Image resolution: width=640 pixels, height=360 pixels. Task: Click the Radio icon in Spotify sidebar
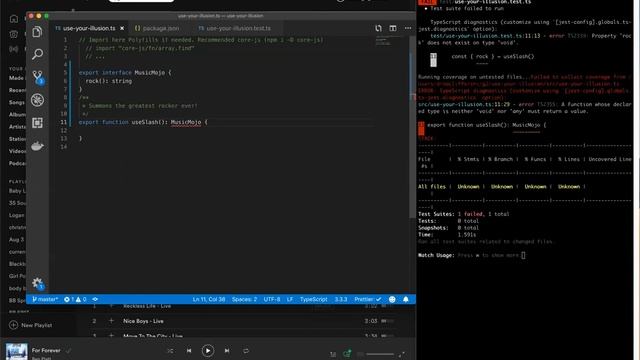14,49
